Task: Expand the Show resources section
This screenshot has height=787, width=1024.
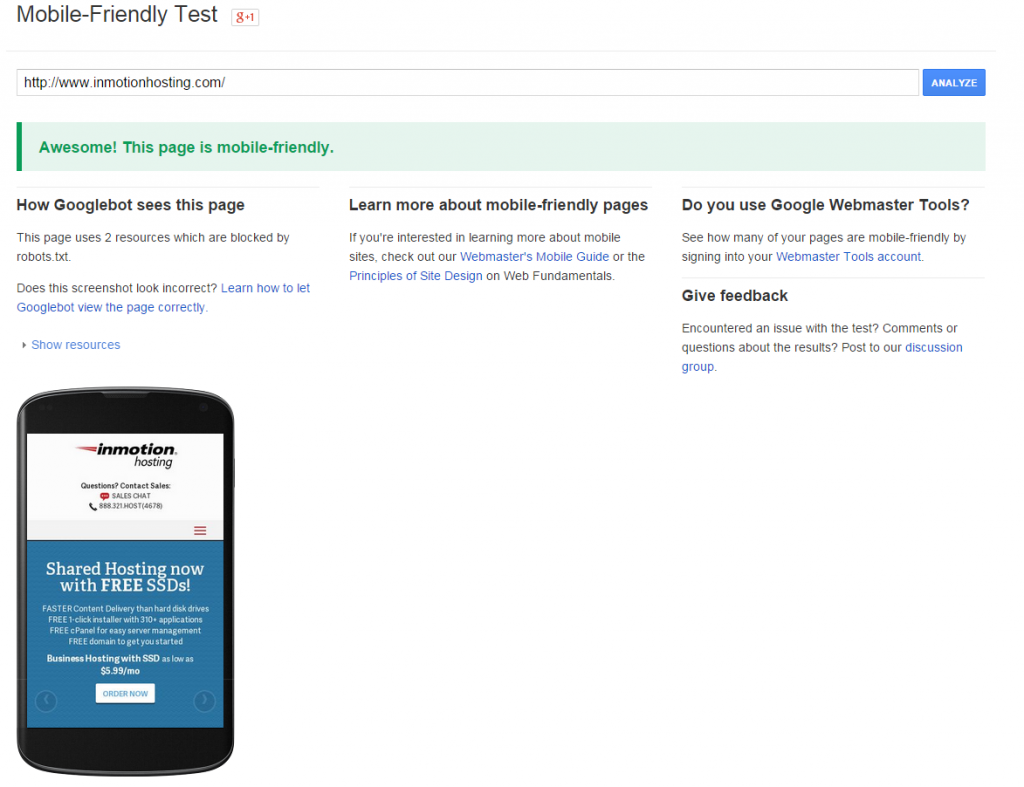Action: (75, 344)
